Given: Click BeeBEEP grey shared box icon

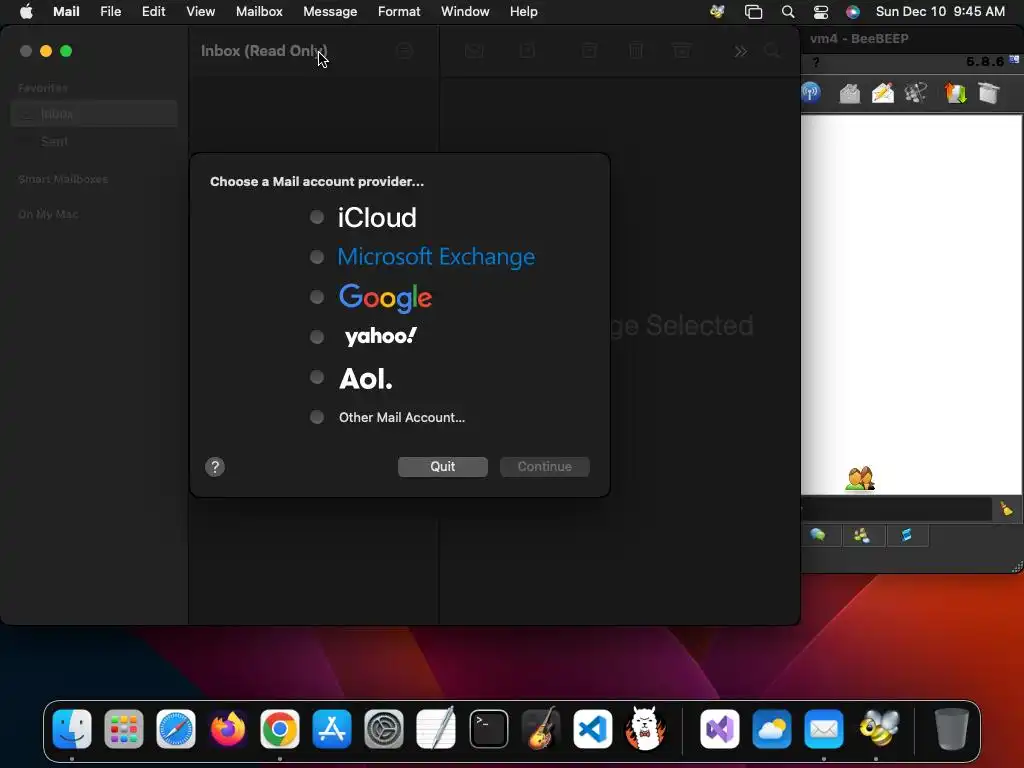Looking at the screenshot, I should [x=989, y=93].
